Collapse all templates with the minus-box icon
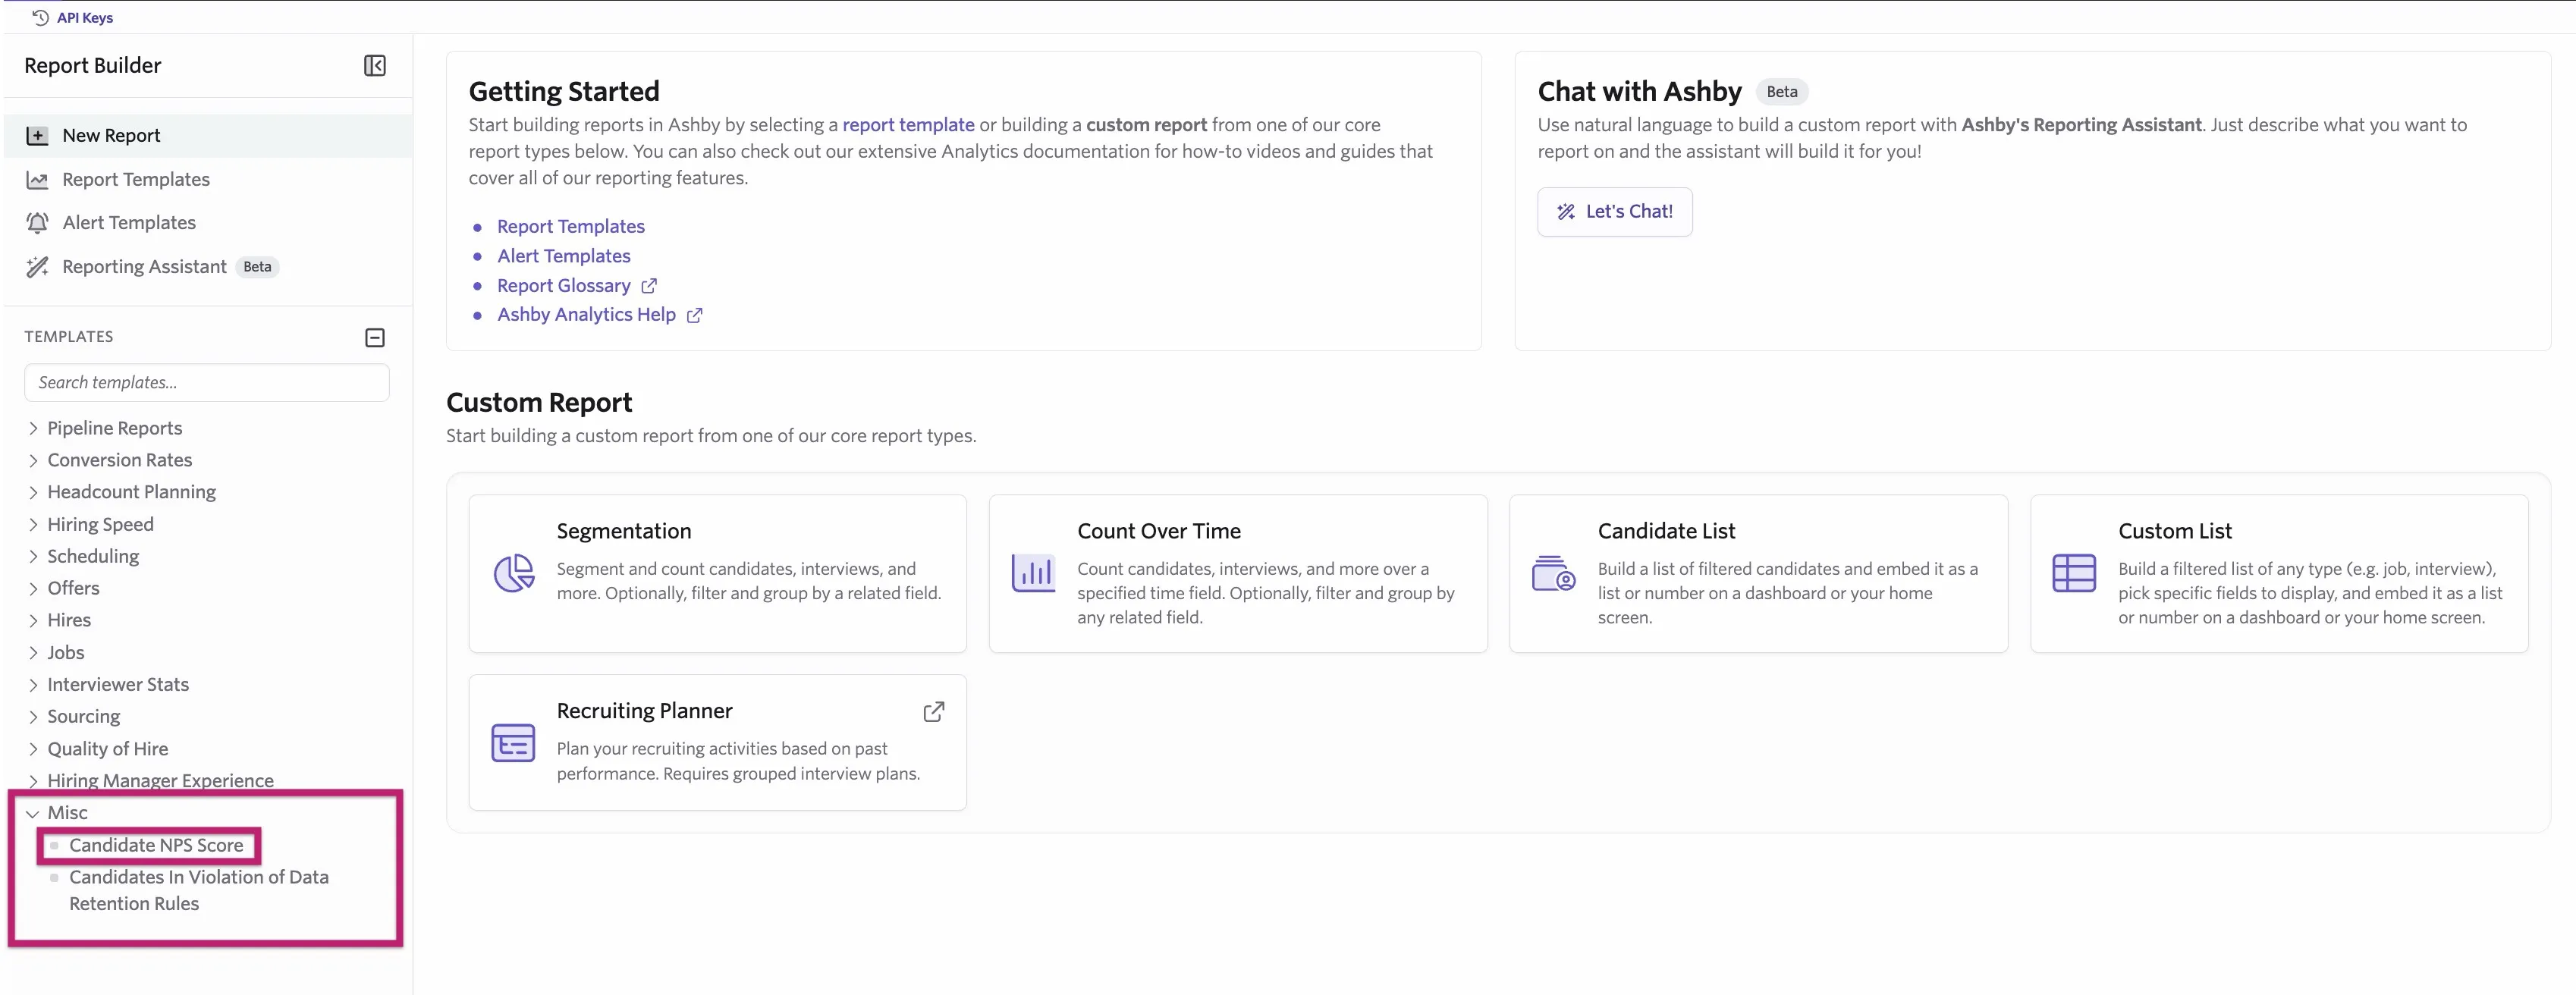 [375, 338]
